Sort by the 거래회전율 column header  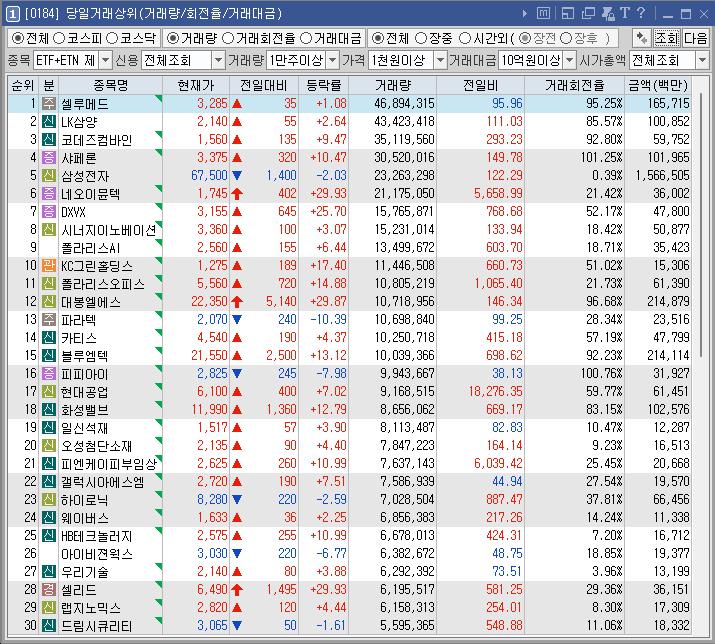click(x=574, y=85)
